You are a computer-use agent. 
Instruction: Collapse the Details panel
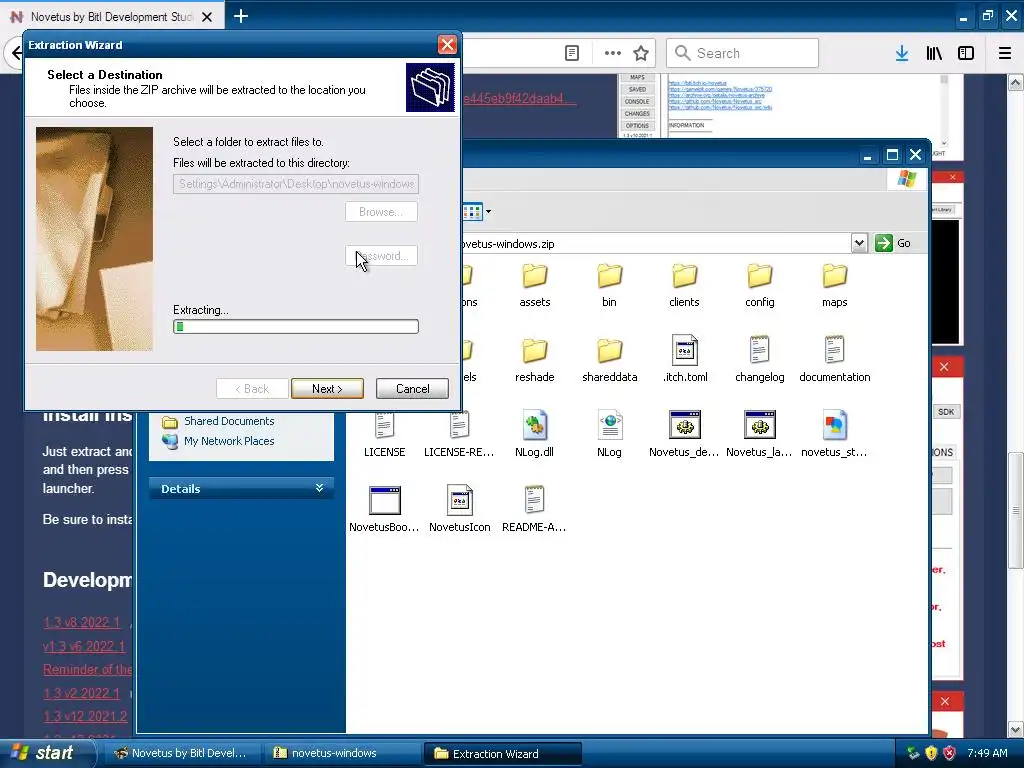(319, 488)
